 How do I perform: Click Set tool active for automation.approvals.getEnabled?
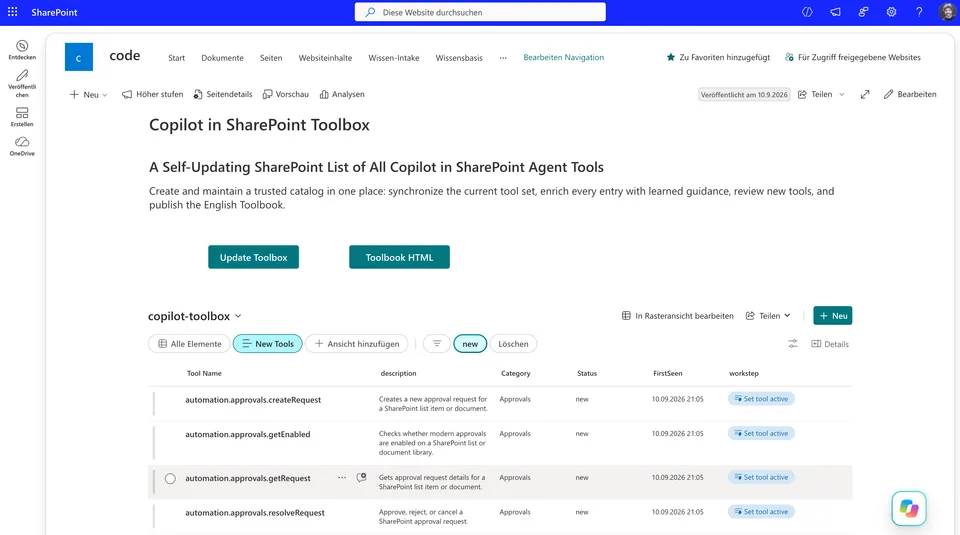point(761,433)
